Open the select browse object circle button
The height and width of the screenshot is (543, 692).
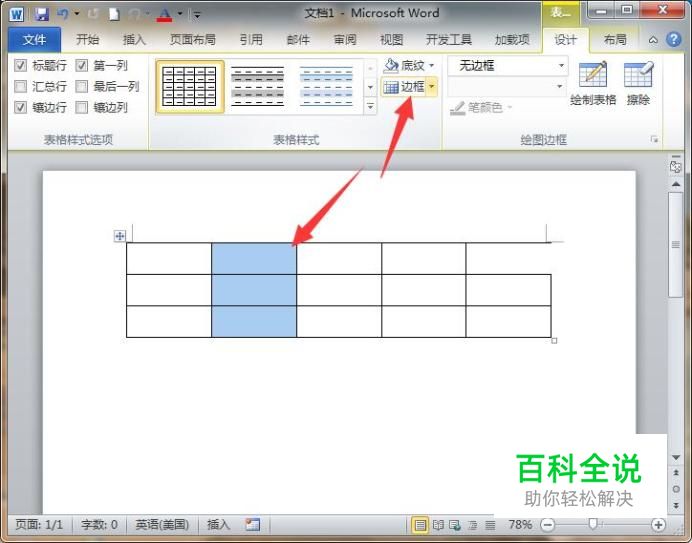[x=676, y=489]
